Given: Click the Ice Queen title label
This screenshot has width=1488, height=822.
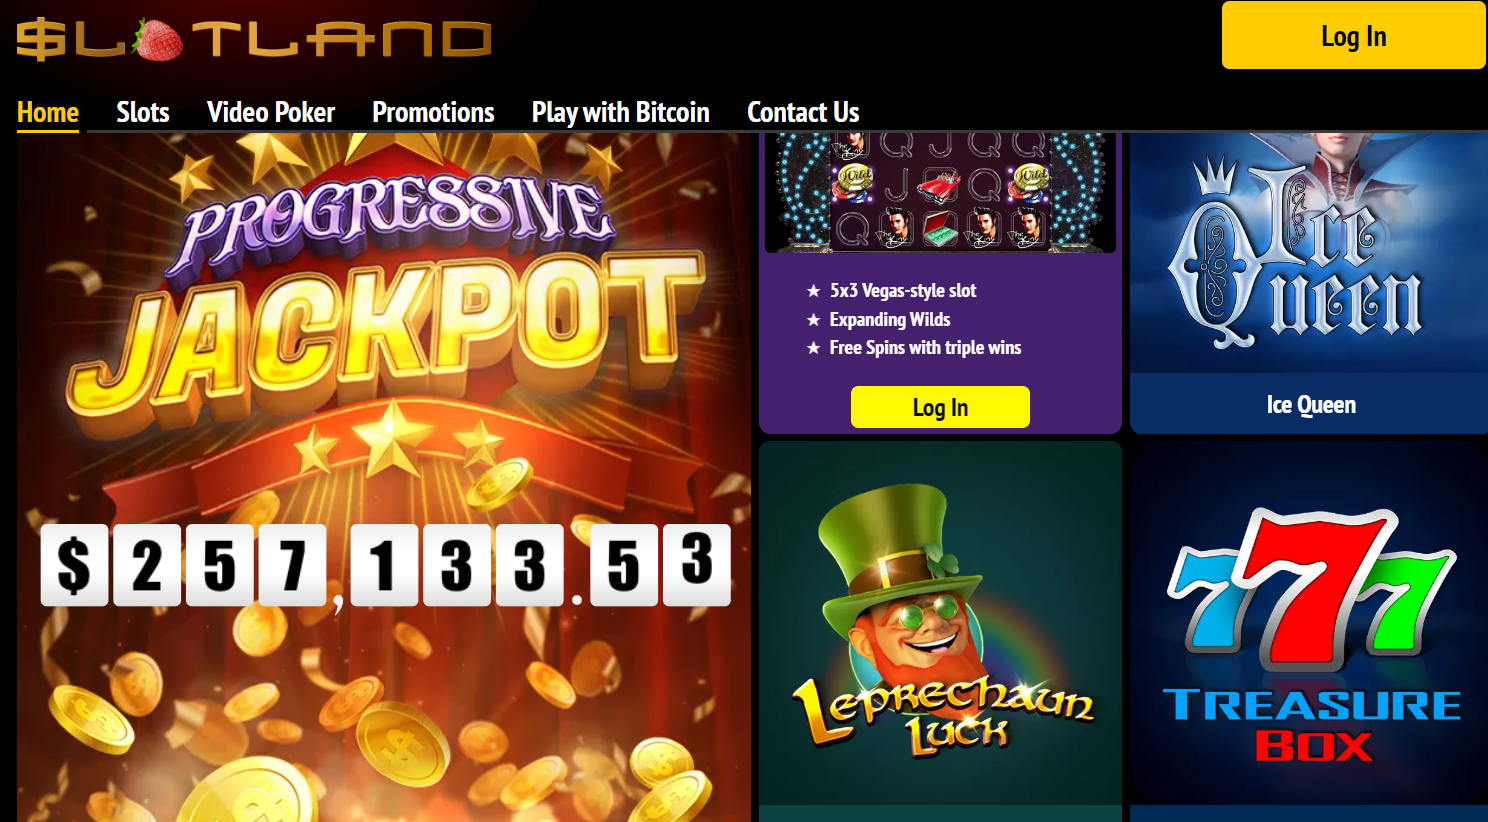Looking at the screenshot, I should (x=1311, y=405).
